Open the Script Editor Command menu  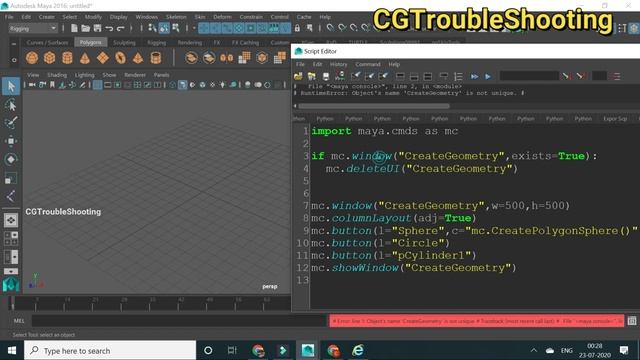click(367, 64)
